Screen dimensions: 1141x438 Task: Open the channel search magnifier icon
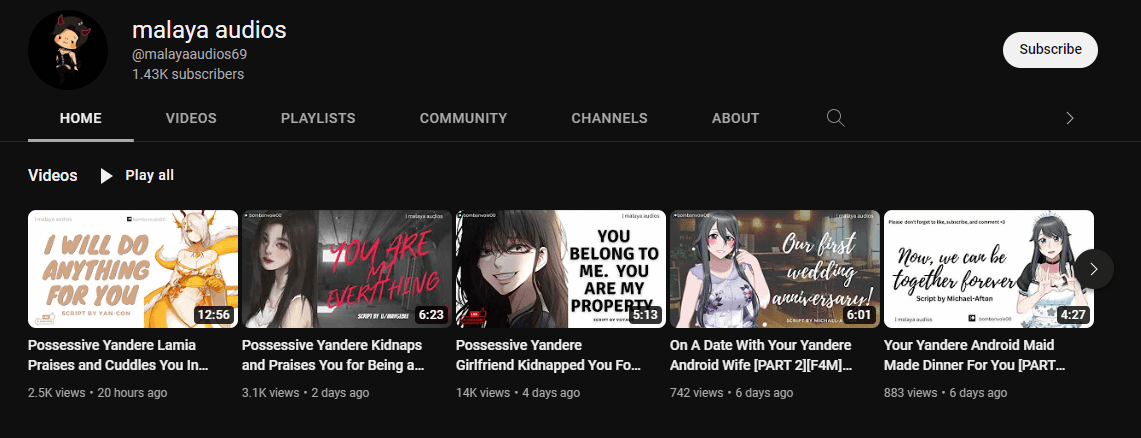click(x=835, y=118)
